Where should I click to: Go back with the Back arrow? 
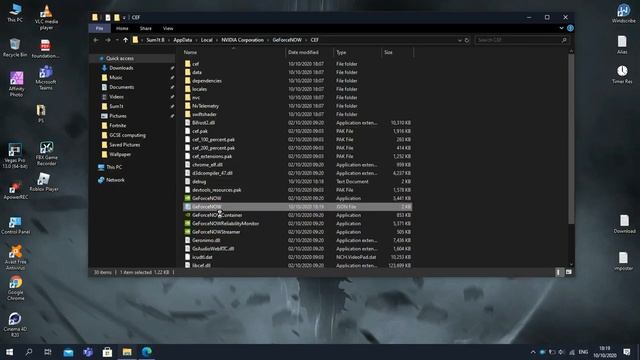pyautogui.click(x=96, y=40)
